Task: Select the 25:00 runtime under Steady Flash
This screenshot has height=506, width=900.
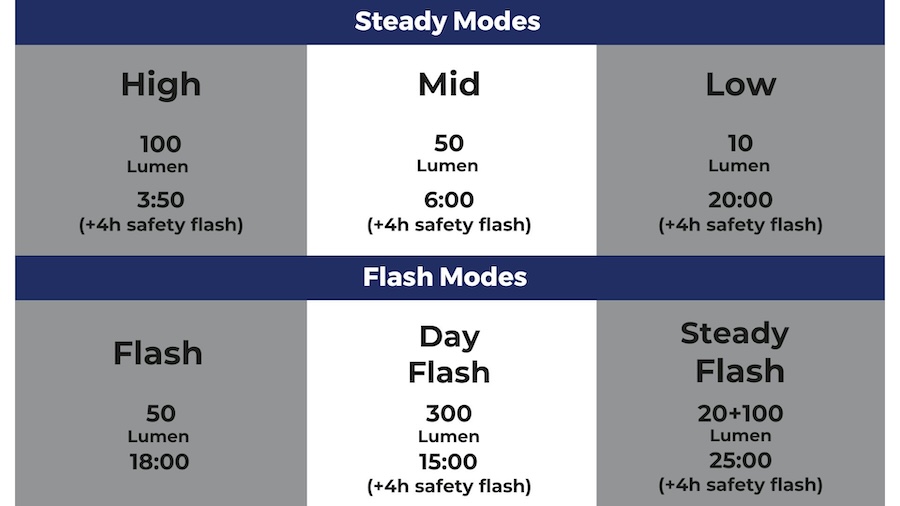Action: click(740, 461)
